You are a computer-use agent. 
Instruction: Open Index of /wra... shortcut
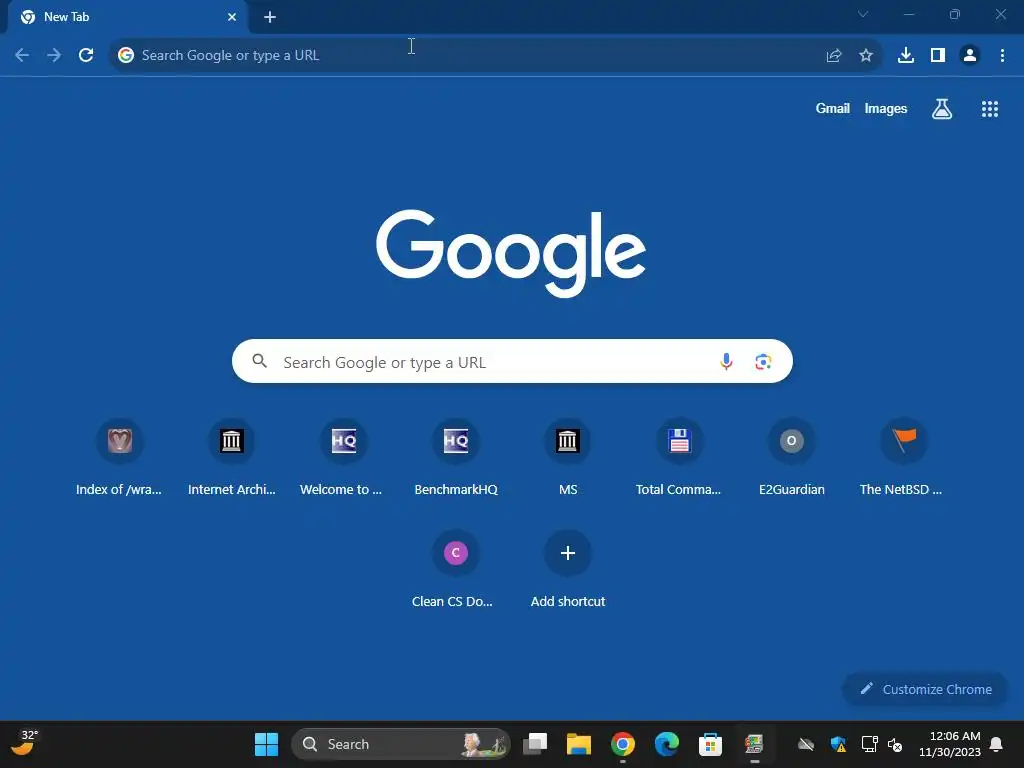[119, 459]
